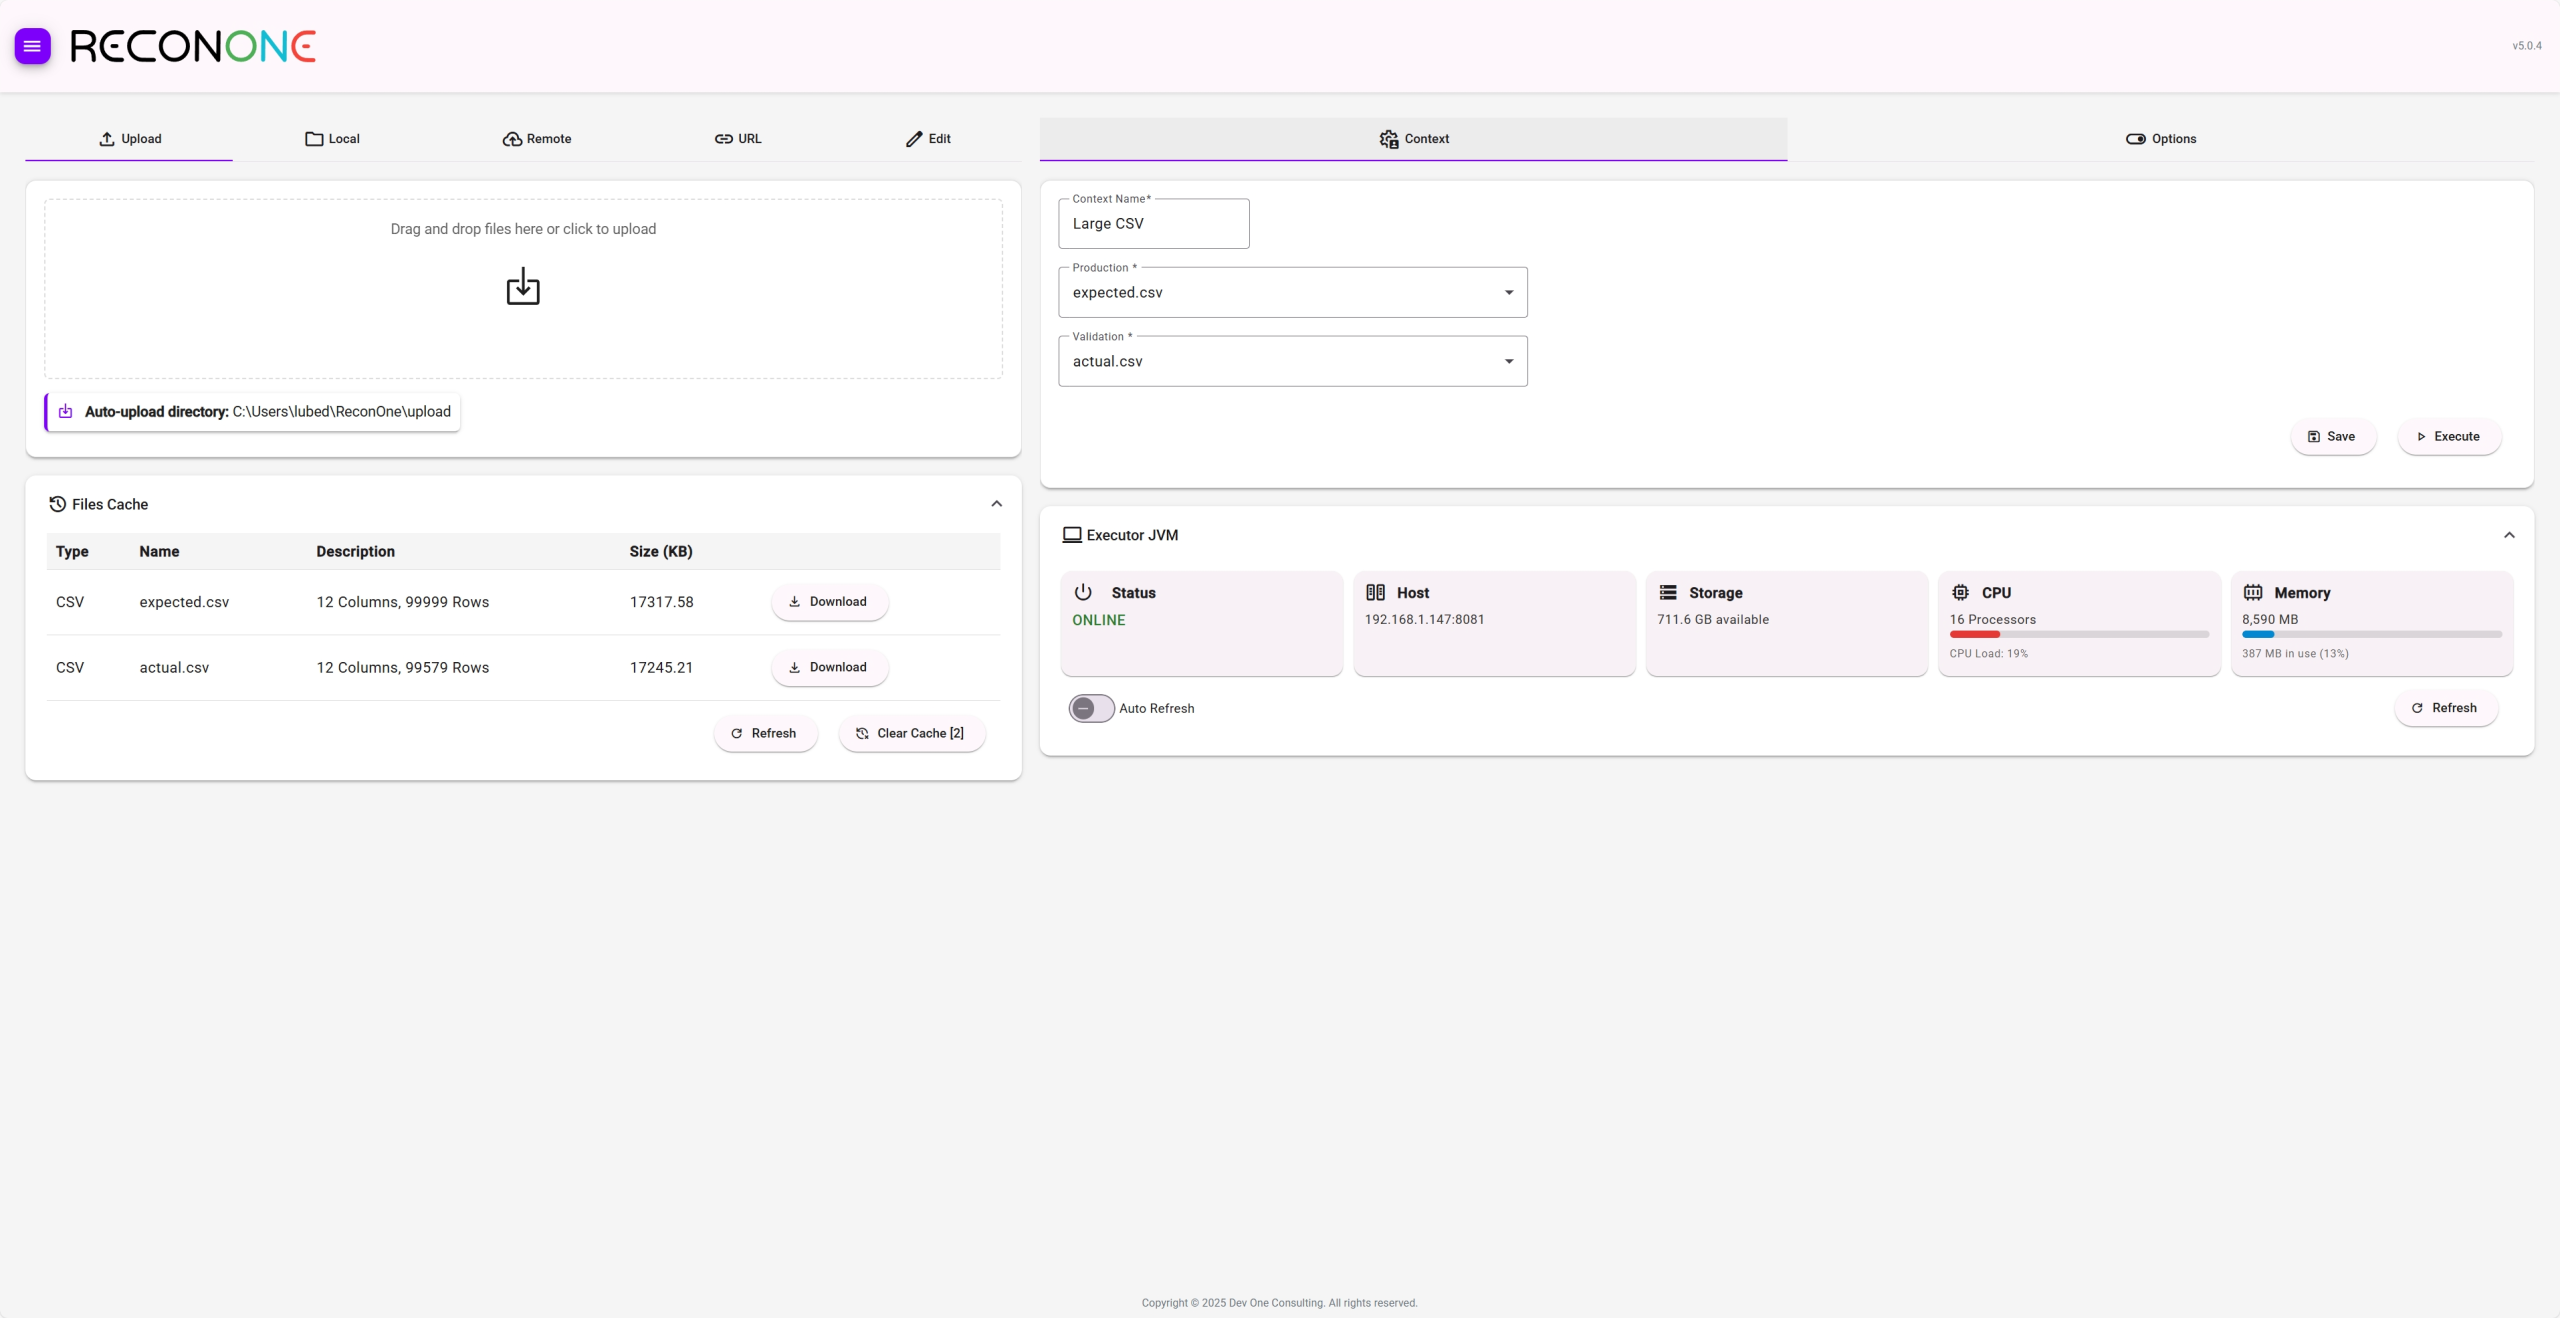The width and height of the screenshot is (2560, 1318).
Task: Download expected.csv from the cache
Action: click(x=829, y=602)
